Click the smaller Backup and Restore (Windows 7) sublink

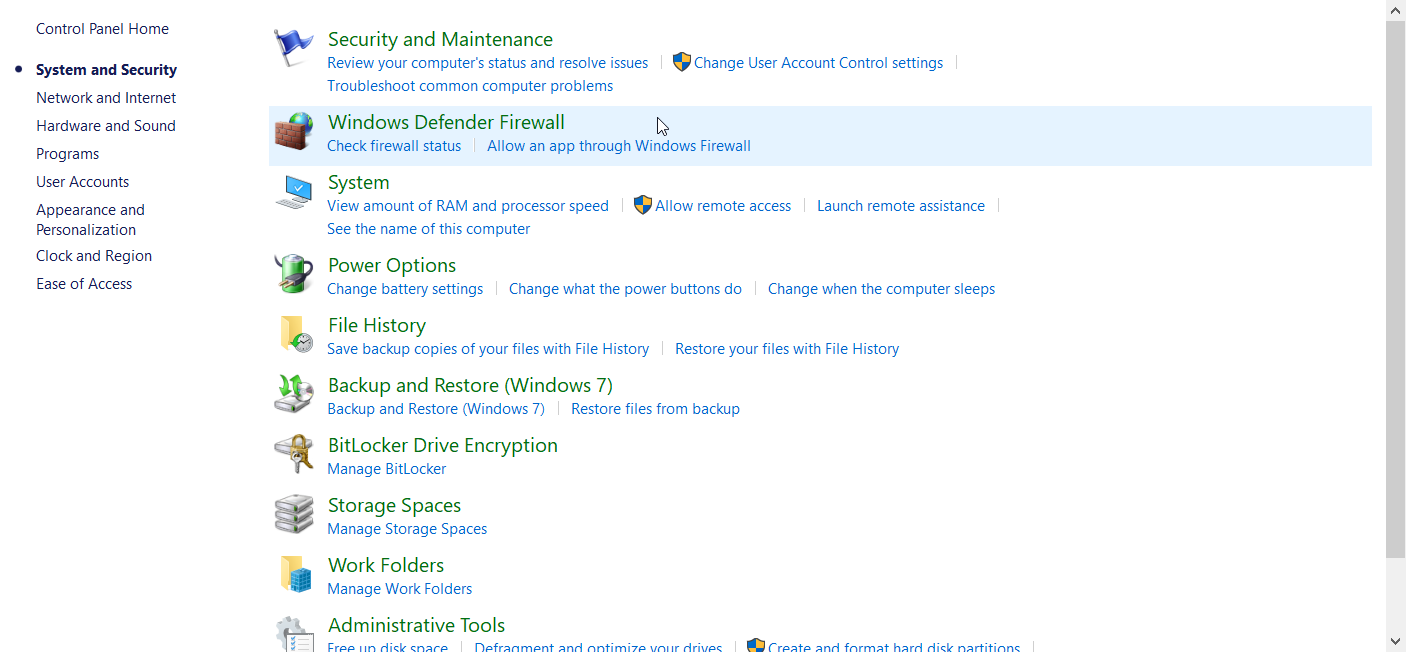coord(436,409)
